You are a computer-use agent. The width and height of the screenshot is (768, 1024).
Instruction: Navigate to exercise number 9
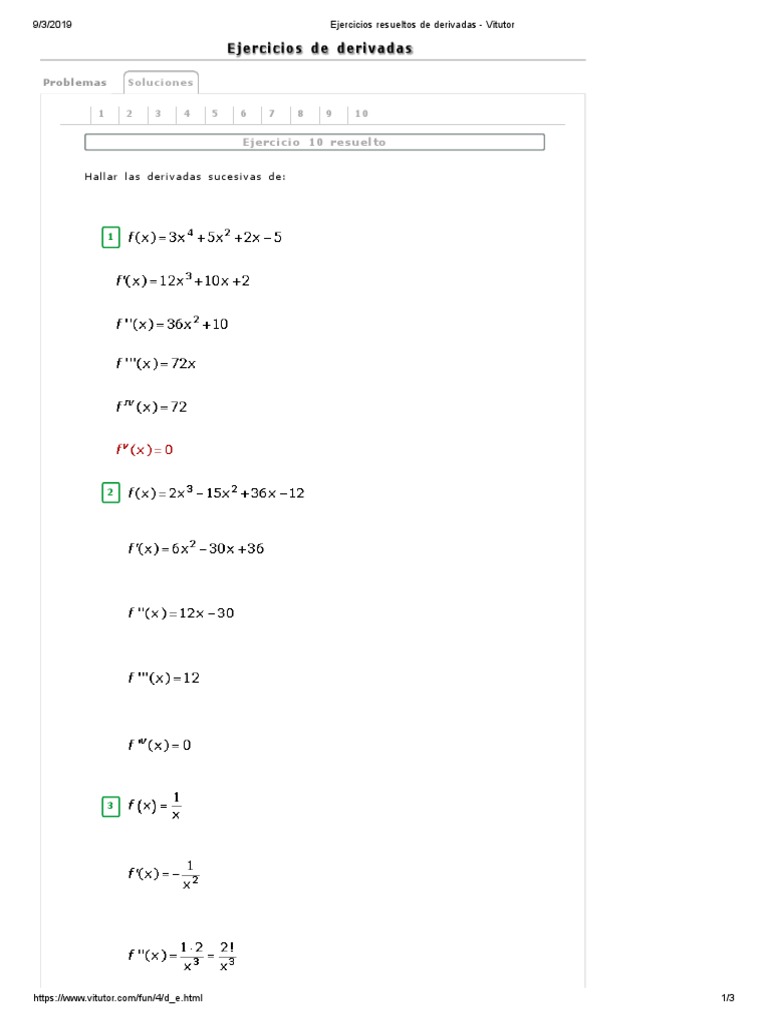tap(329, 114)
